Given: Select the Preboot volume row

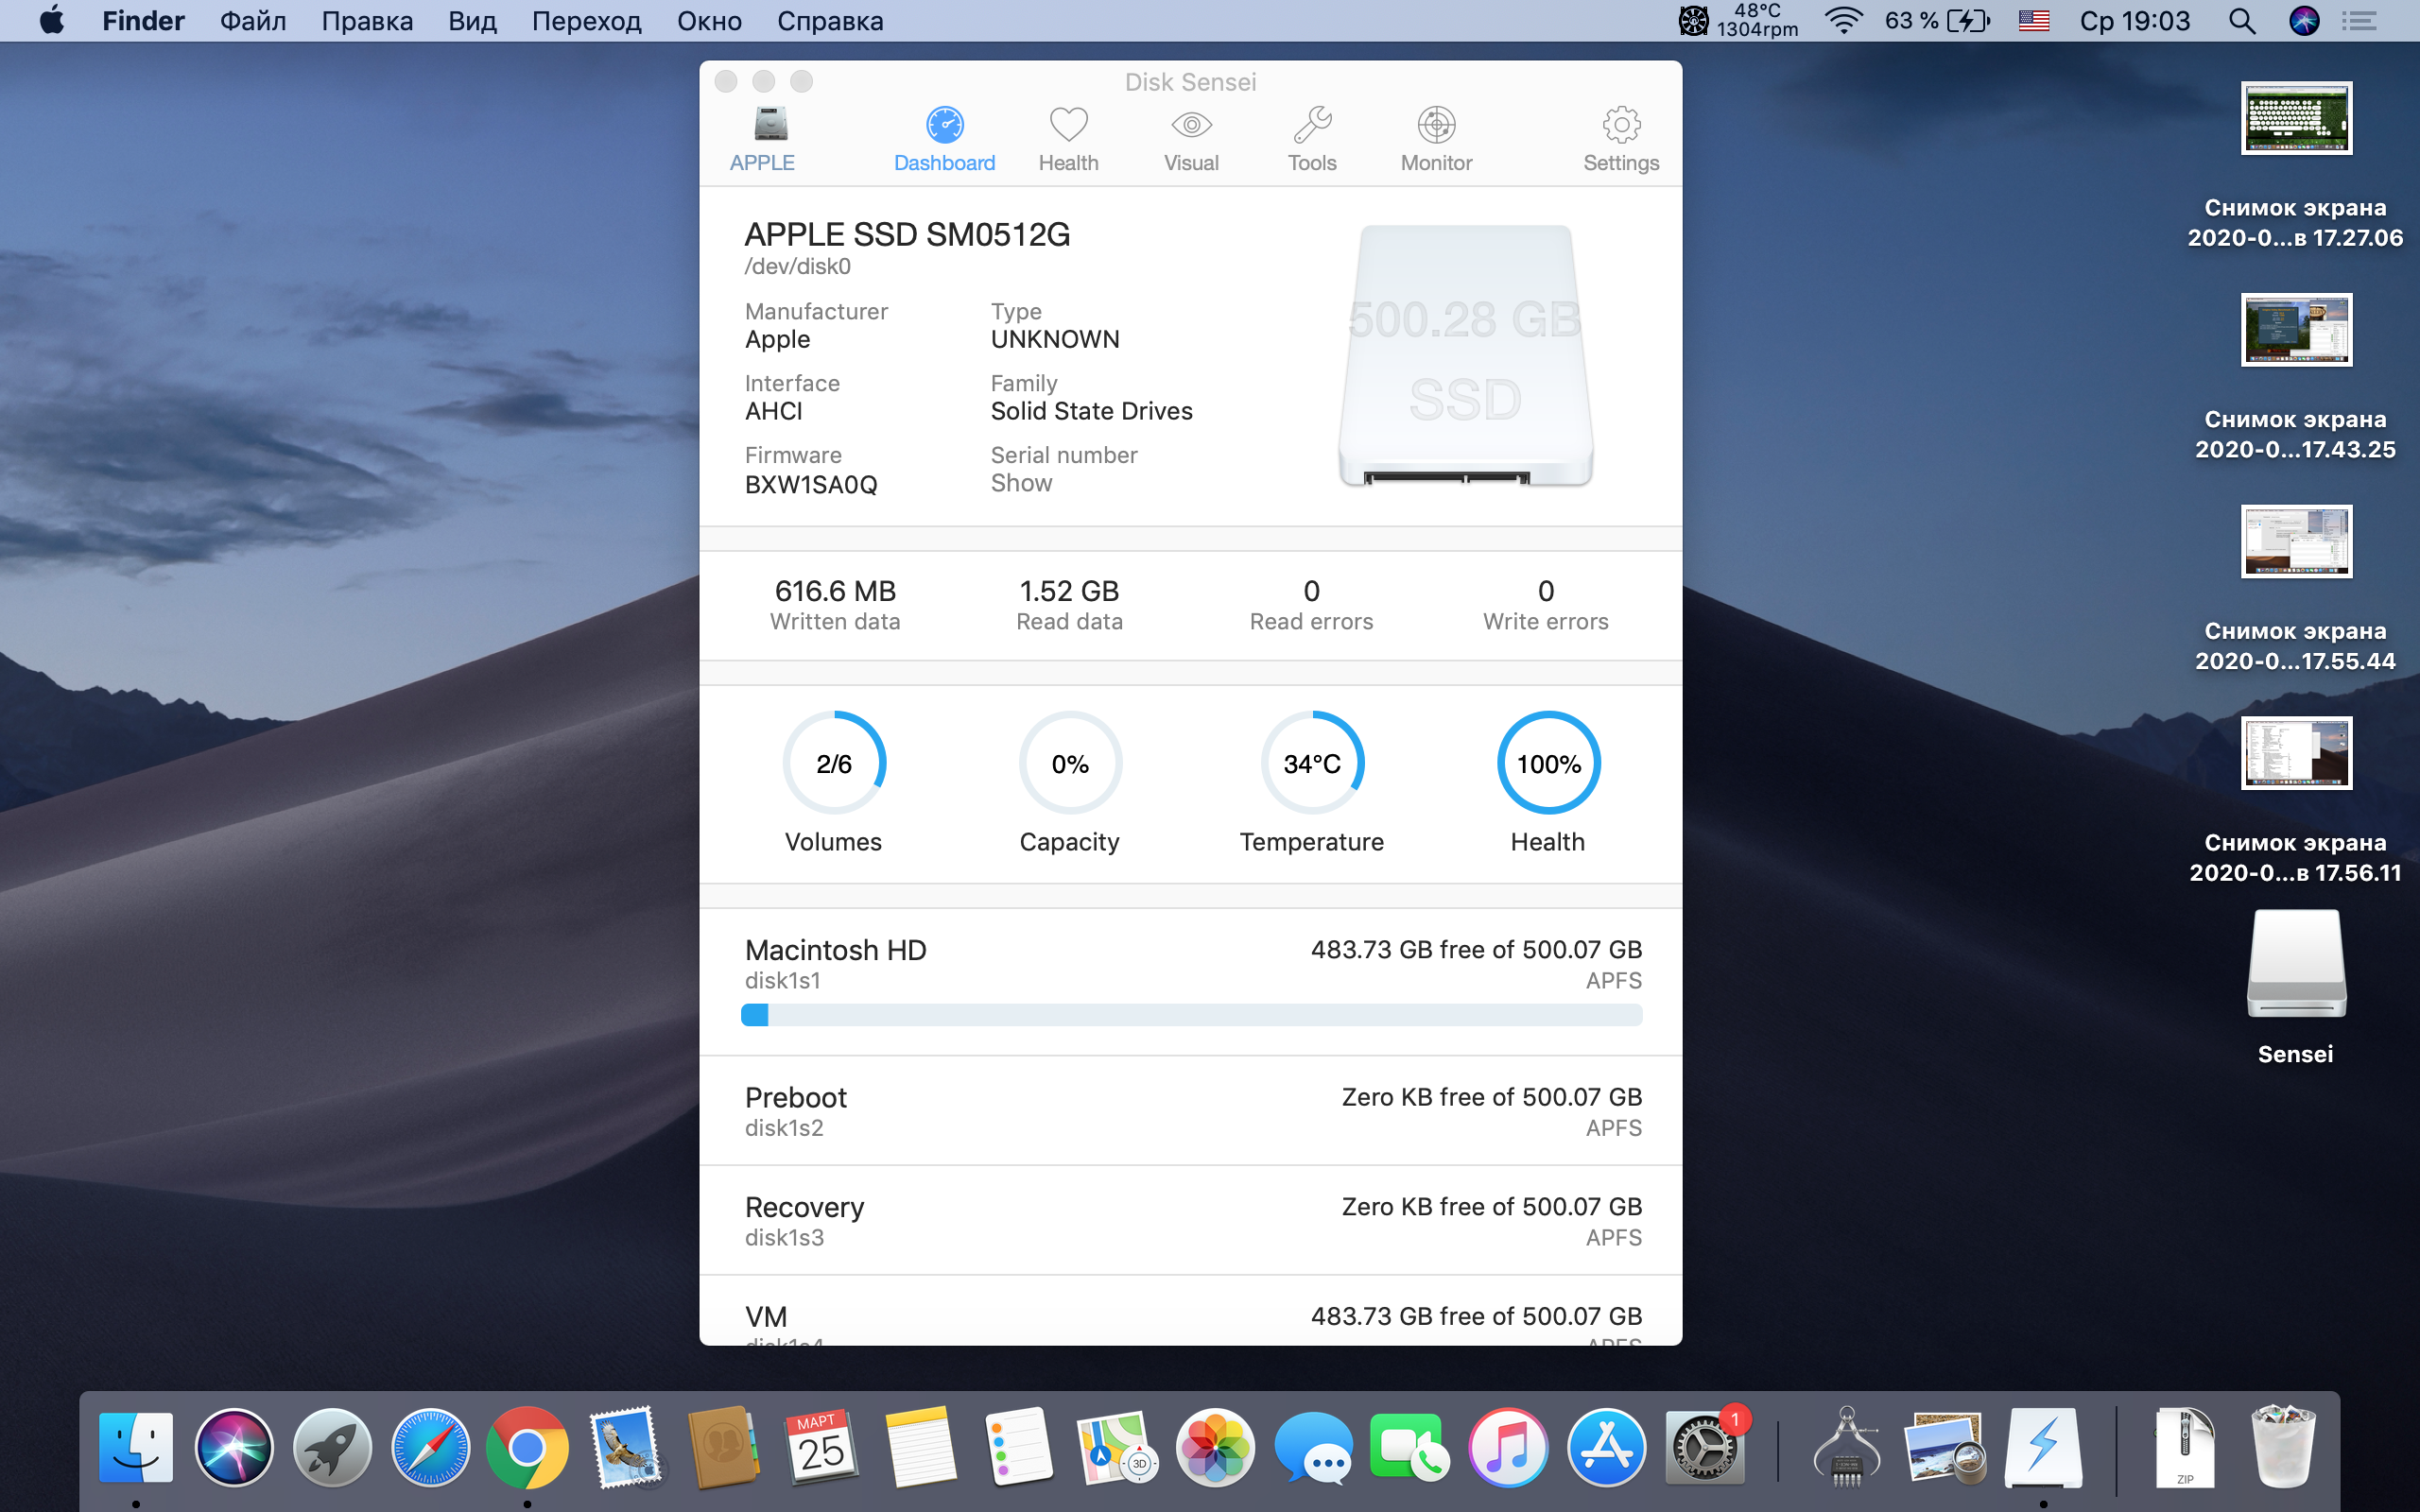Looking at the screenshot, I should click(1191, 1111).
